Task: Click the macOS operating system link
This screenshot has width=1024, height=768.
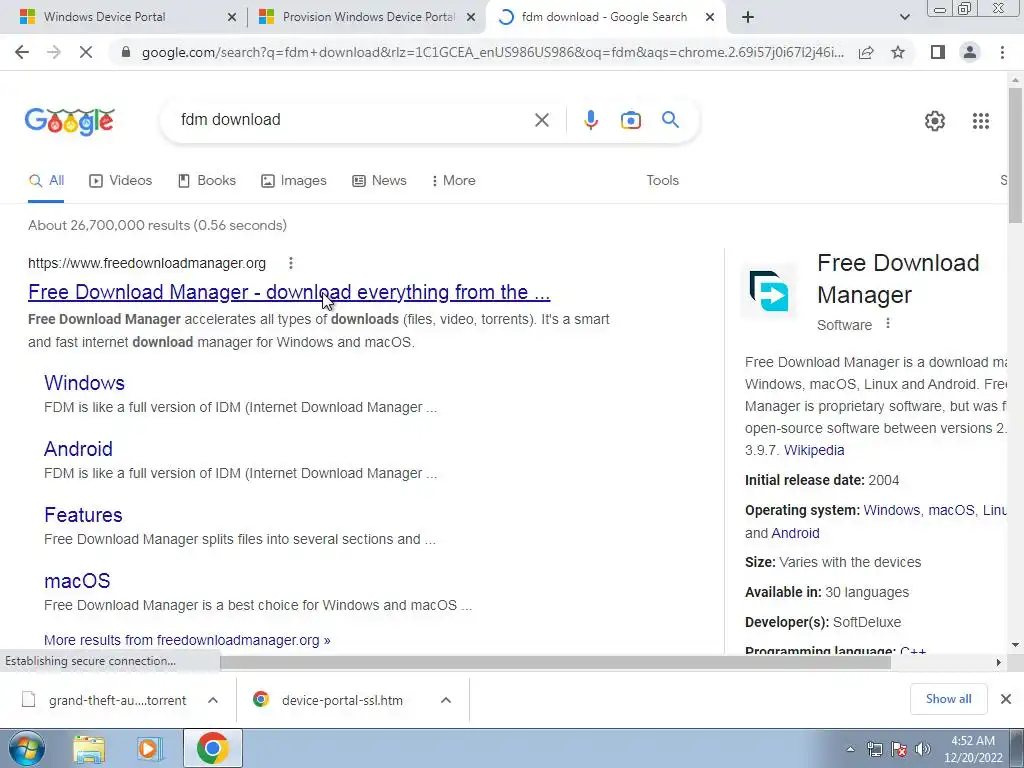Action: (951, 510)
